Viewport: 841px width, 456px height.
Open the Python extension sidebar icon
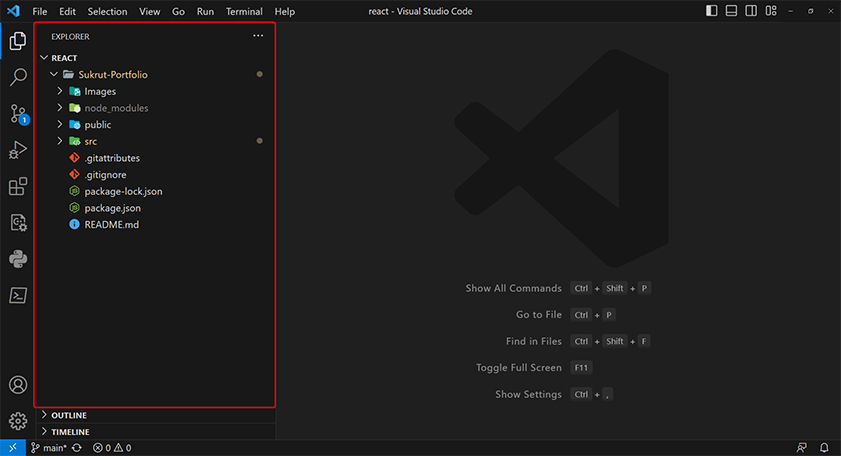click(17, 259)
